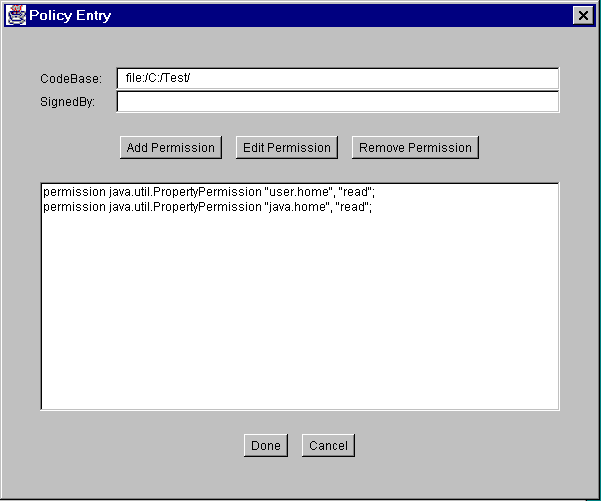Cancel the policy entry dialog
Viewport: 601px width, 501px height.
tap(328, 446)
